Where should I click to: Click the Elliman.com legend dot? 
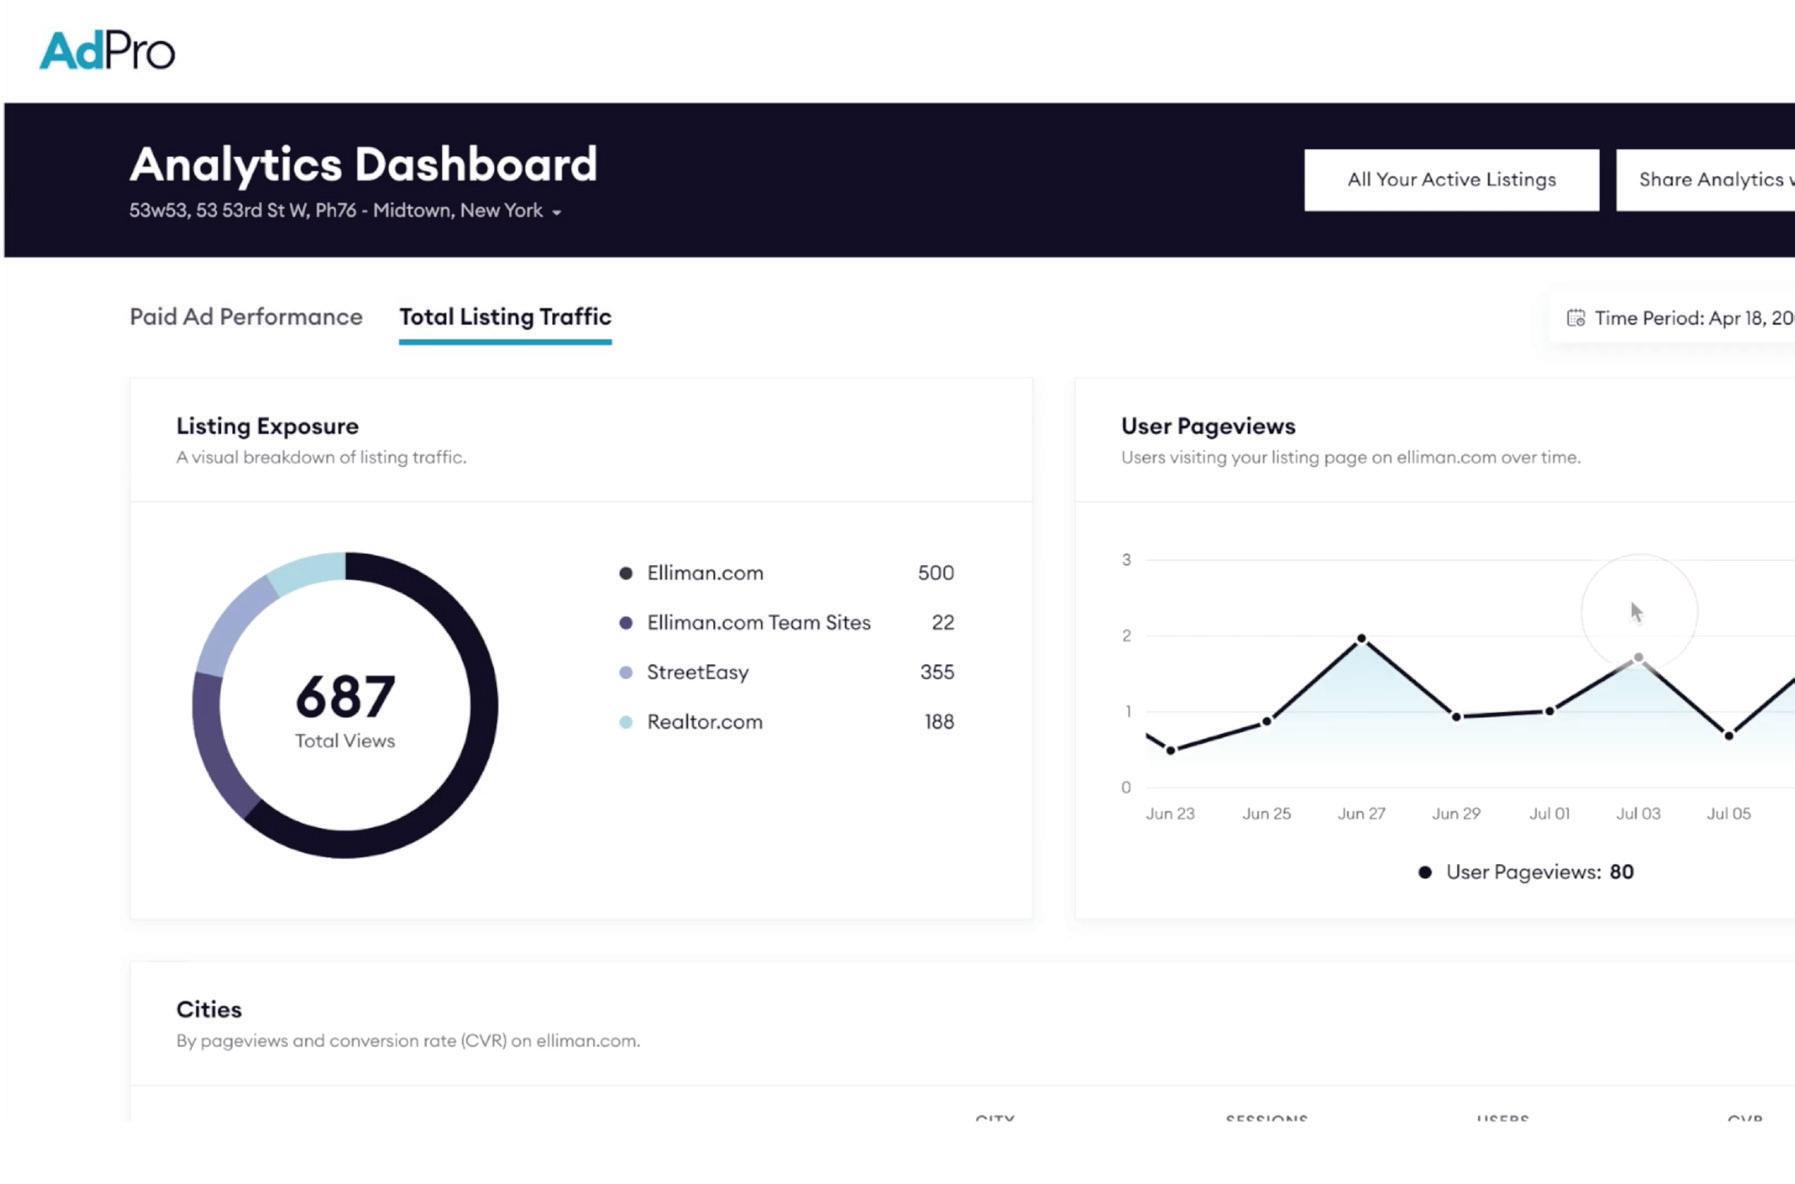tap(626, 573)
